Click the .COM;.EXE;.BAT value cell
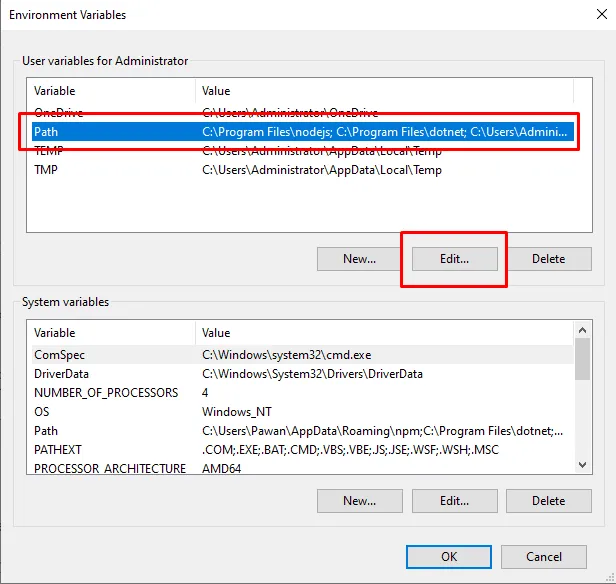 coord(350,449)
